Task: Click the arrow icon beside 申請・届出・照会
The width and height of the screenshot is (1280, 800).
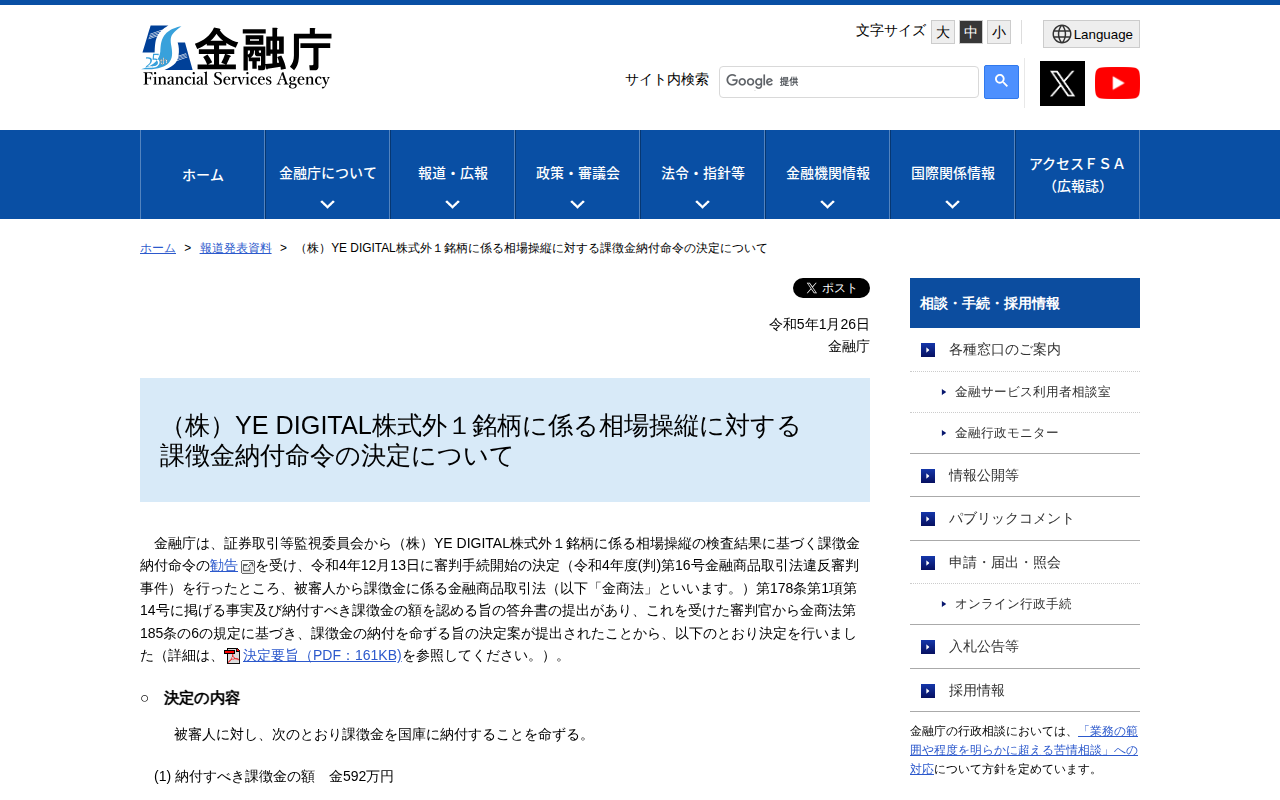Action: pos(928,563)
